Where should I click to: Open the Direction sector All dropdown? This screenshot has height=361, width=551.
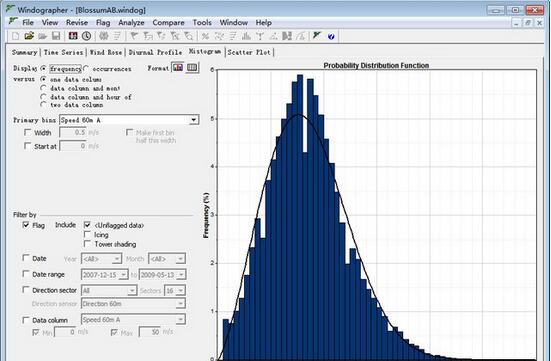click(x=109, y=291)
